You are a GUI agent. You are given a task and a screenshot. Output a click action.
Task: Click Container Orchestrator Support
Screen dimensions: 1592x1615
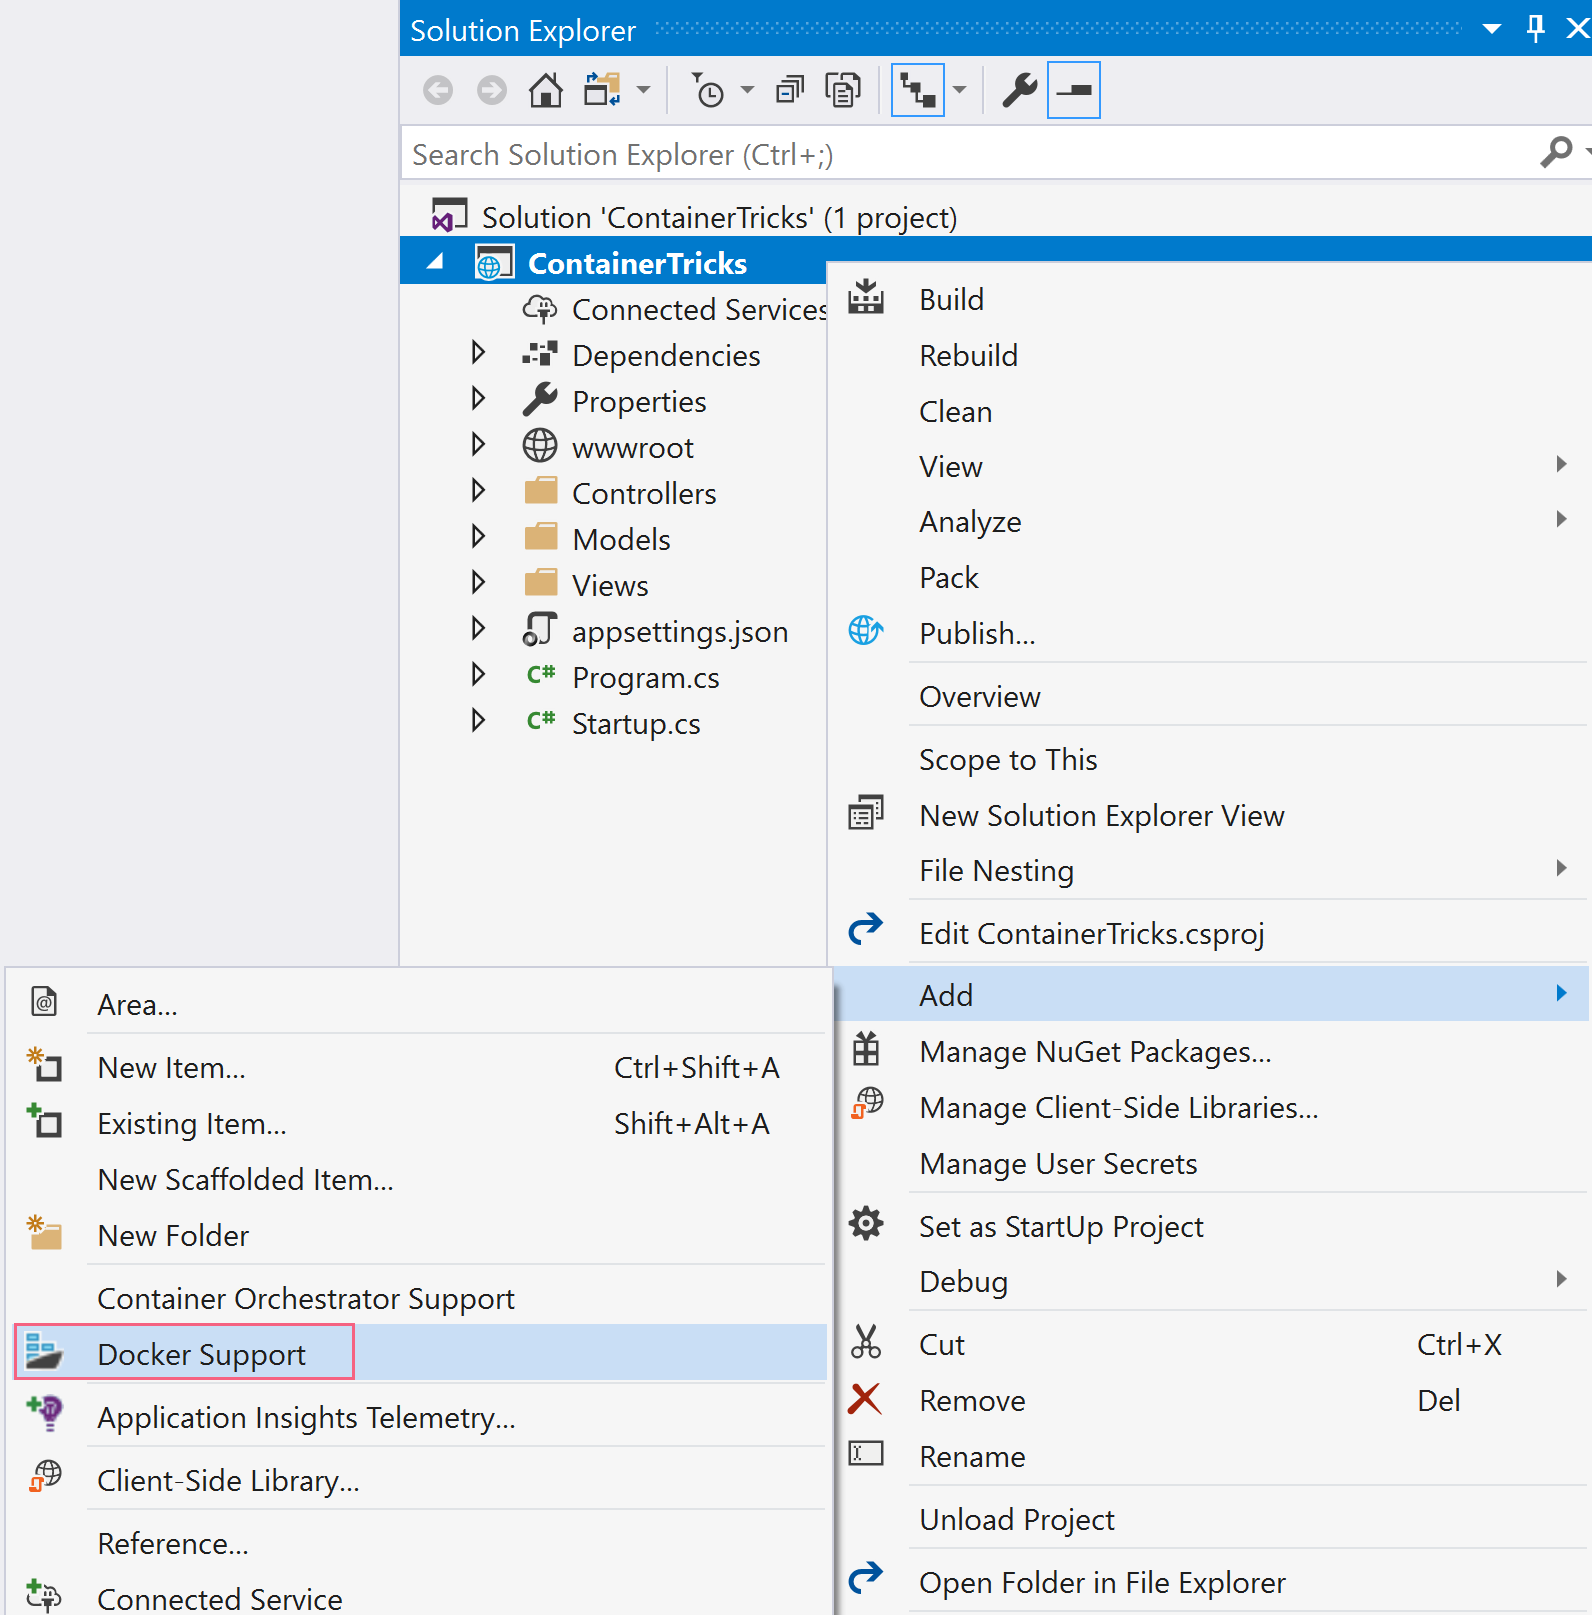pos(420,1298)
